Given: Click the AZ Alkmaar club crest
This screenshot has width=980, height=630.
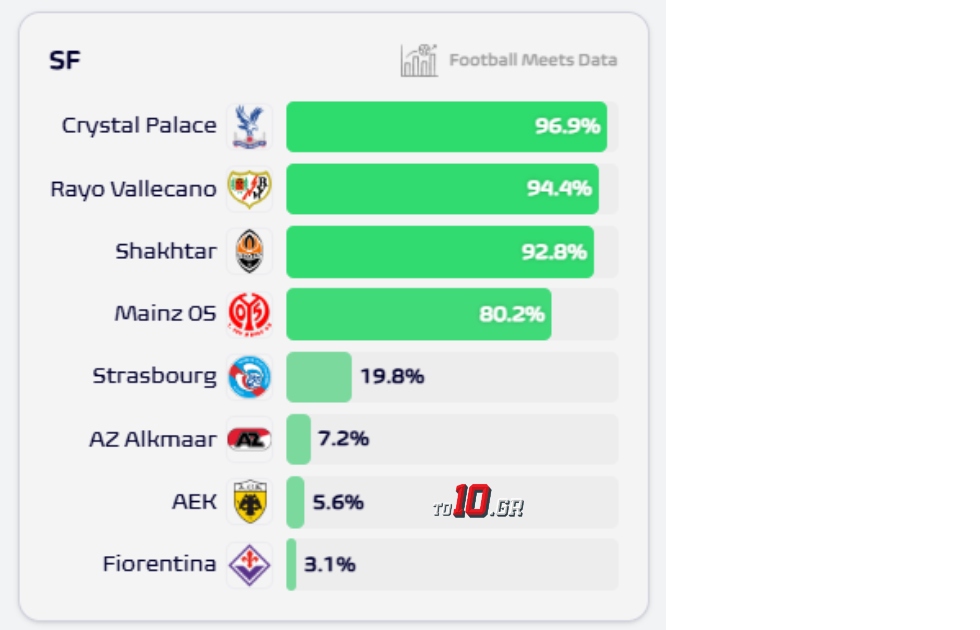Looking at the screenshot, I should tap(248, 439).
